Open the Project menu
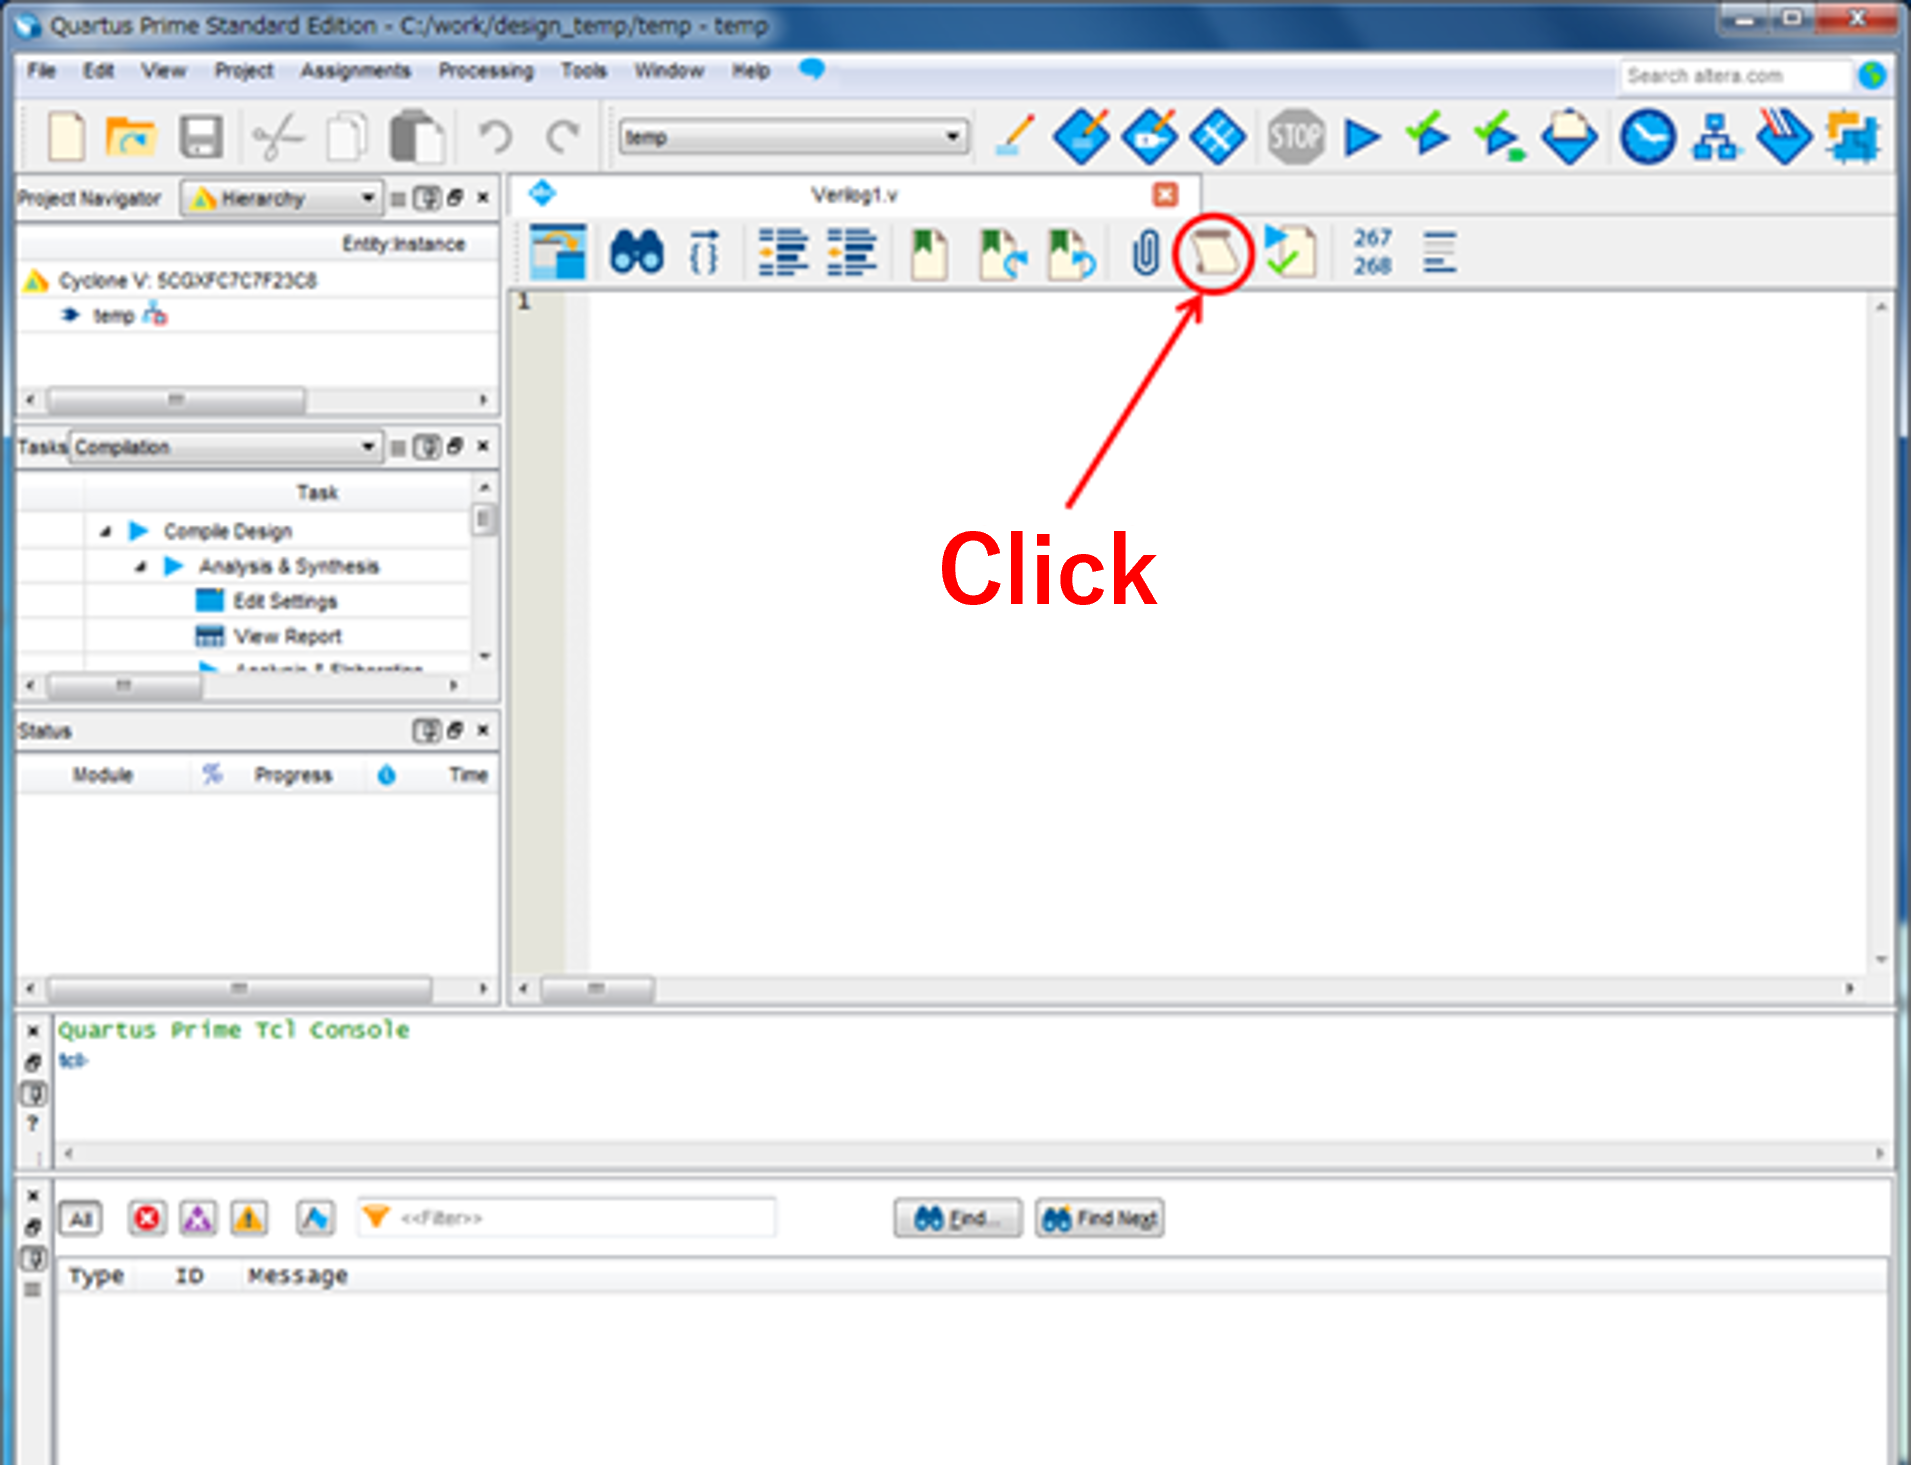The image size is (1911, 1465). (244, 70)
